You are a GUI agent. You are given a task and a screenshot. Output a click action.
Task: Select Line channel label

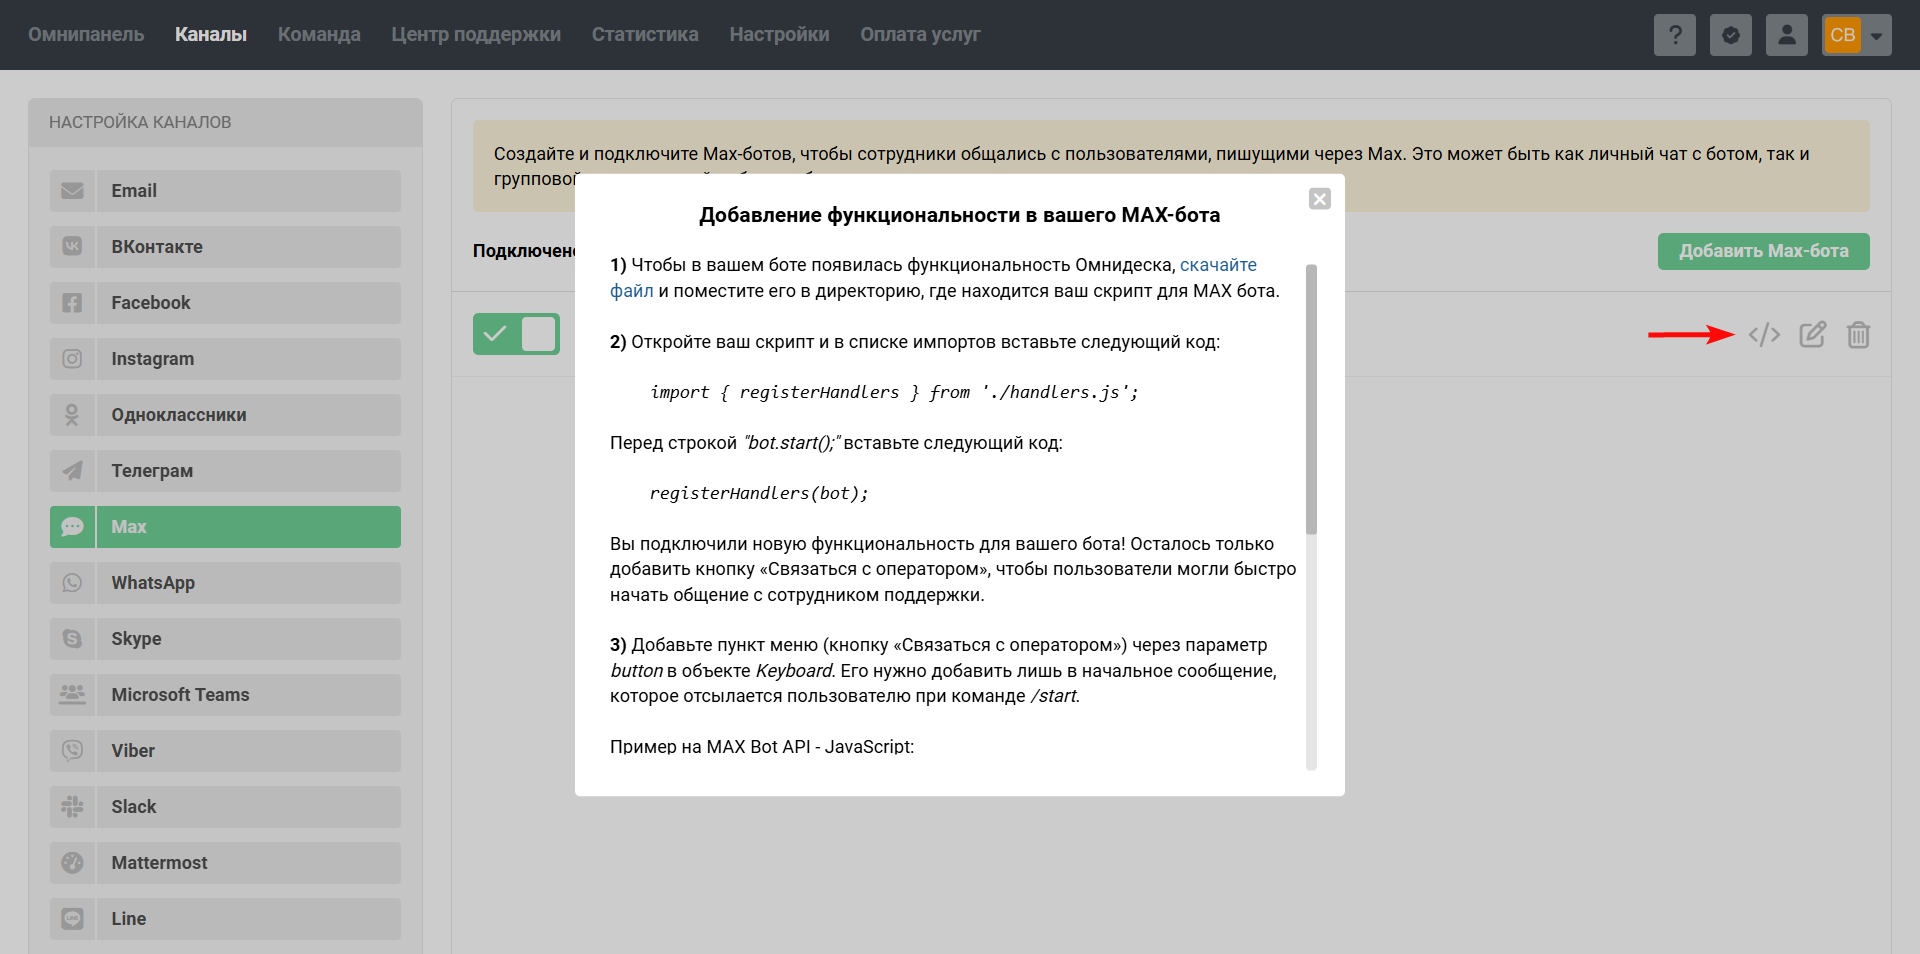click(129, 919)
